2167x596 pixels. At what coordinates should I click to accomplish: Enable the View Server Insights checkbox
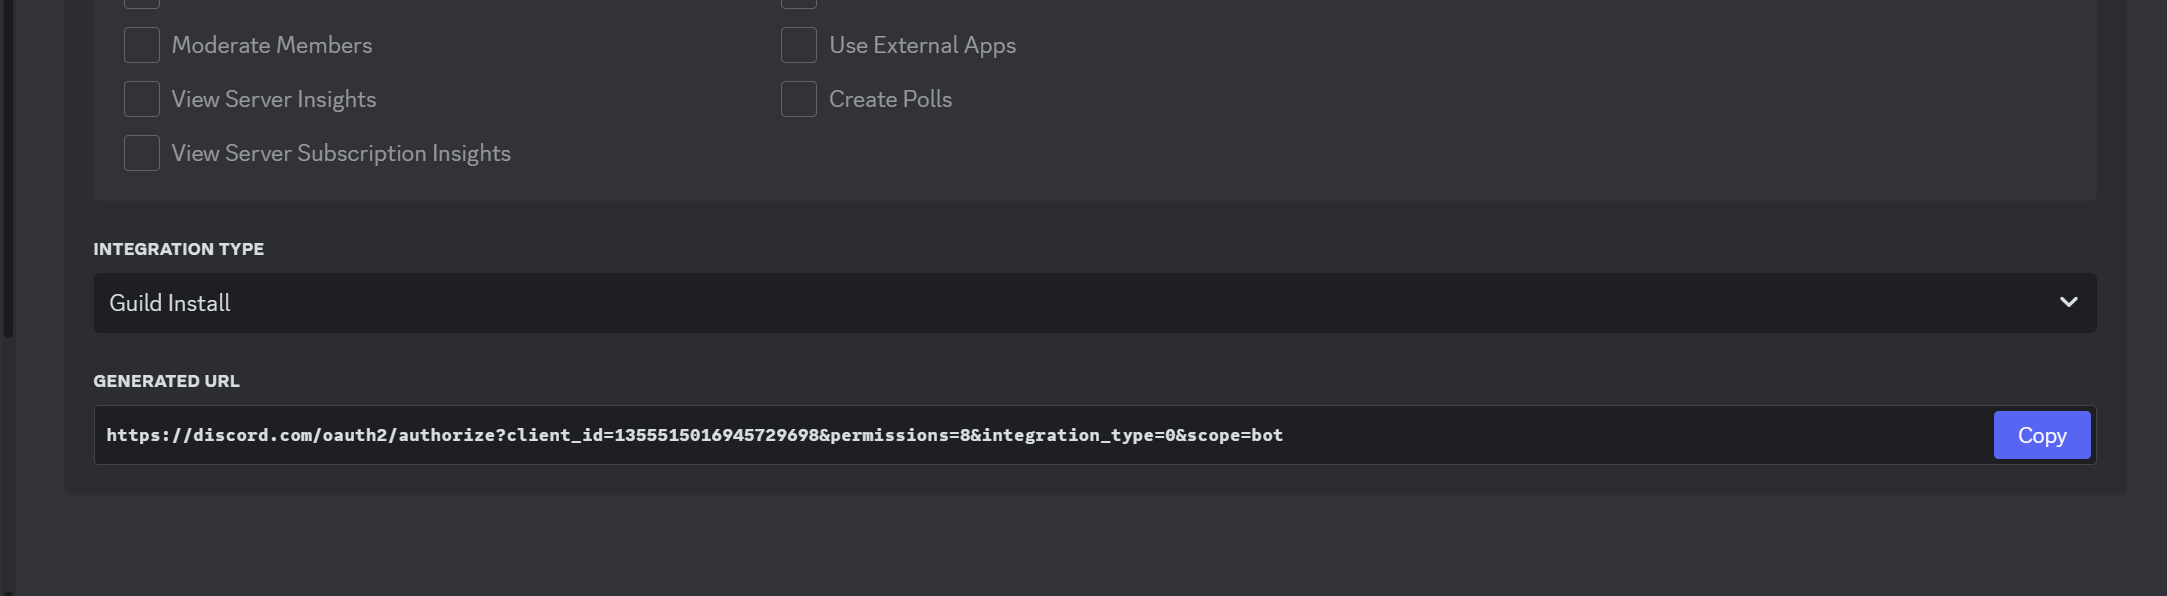(142, 99)
